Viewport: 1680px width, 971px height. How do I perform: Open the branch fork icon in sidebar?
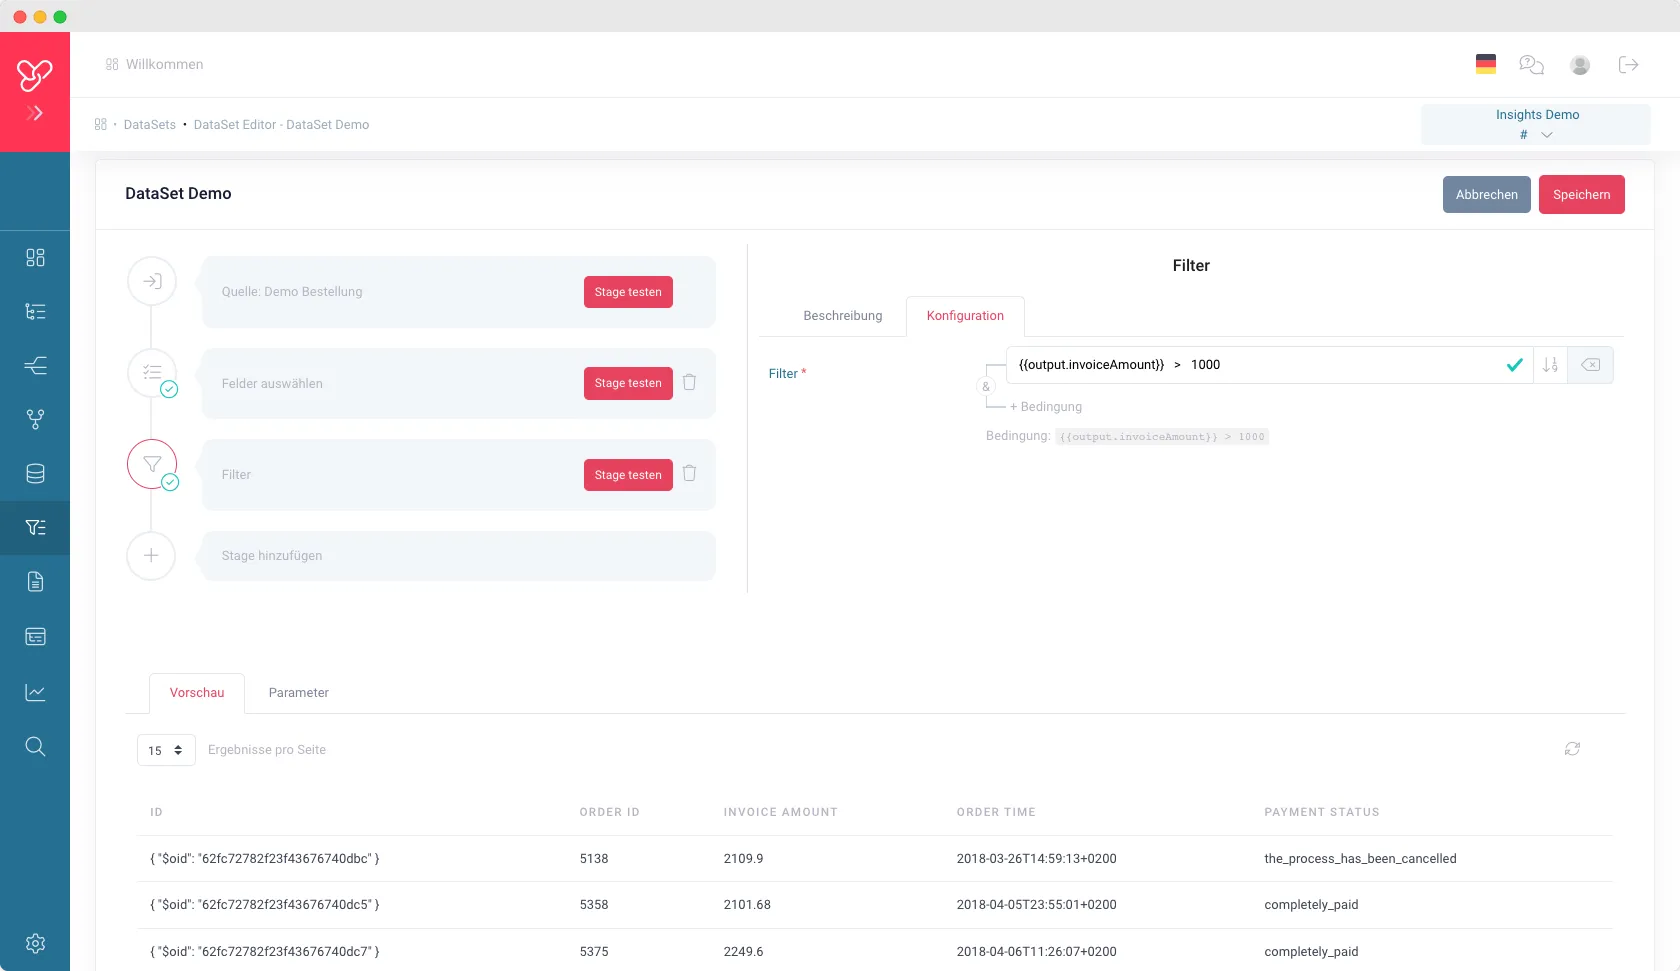[35, 419]
